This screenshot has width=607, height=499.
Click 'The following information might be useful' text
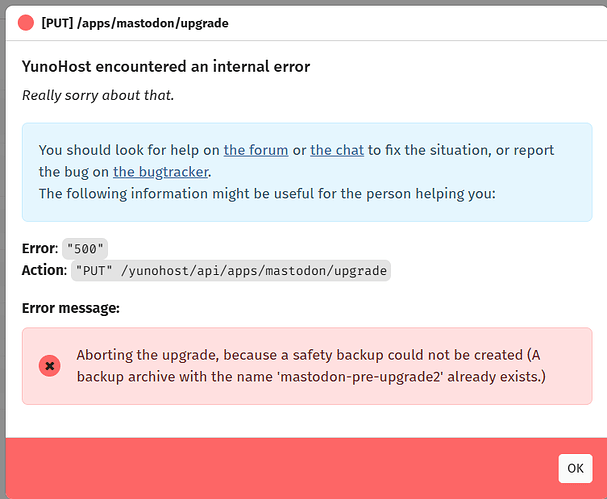(267, 194)
